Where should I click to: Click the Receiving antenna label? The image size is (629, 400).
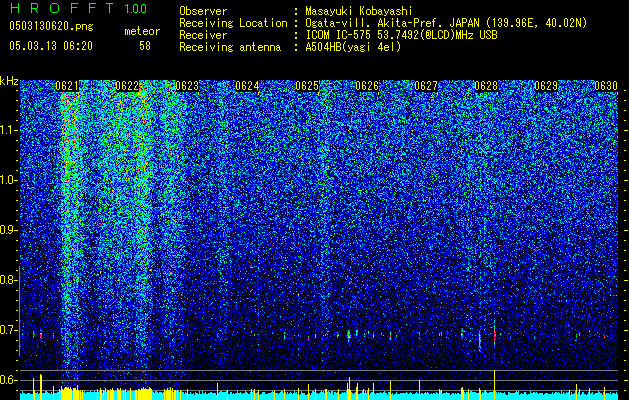[230, 47]
